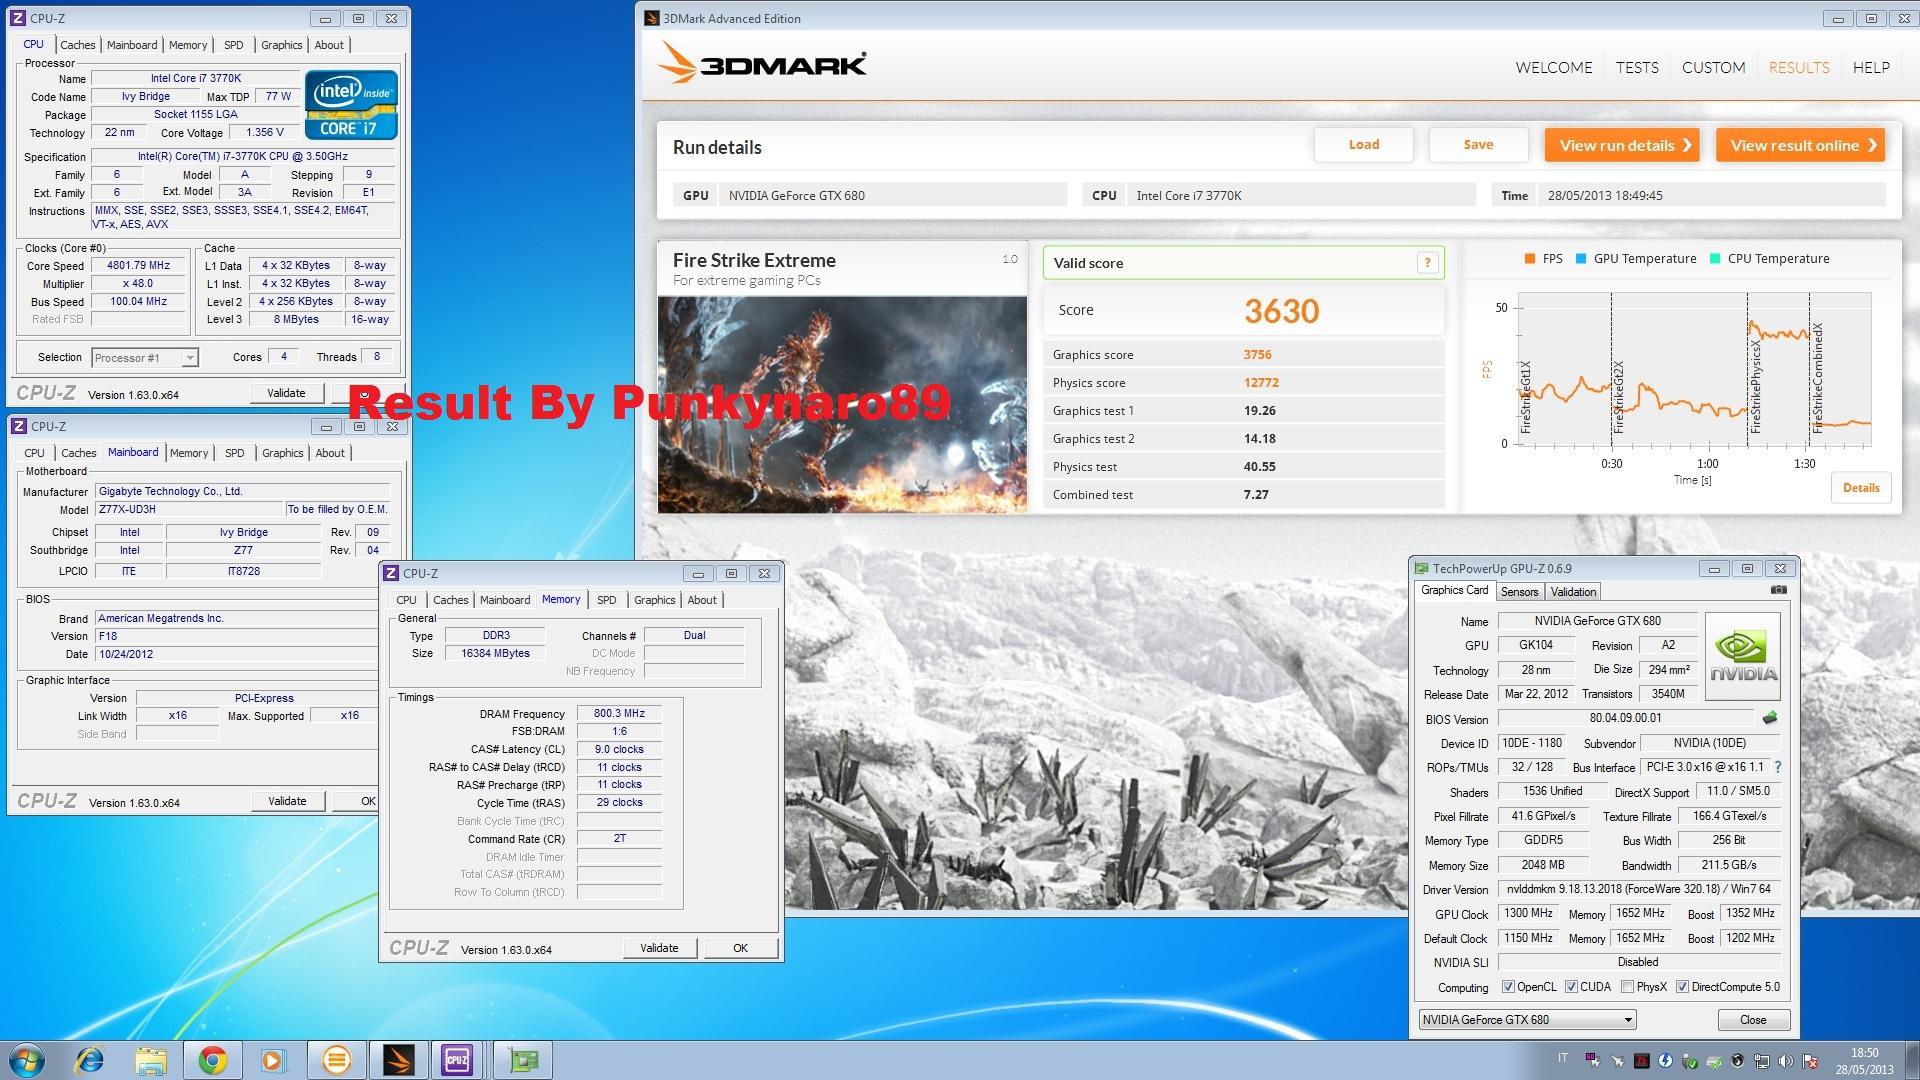Go to 3DMark CUSTOM section
The height and width of the screenshot is (1080, 1920).
[x=1713, y=67]
